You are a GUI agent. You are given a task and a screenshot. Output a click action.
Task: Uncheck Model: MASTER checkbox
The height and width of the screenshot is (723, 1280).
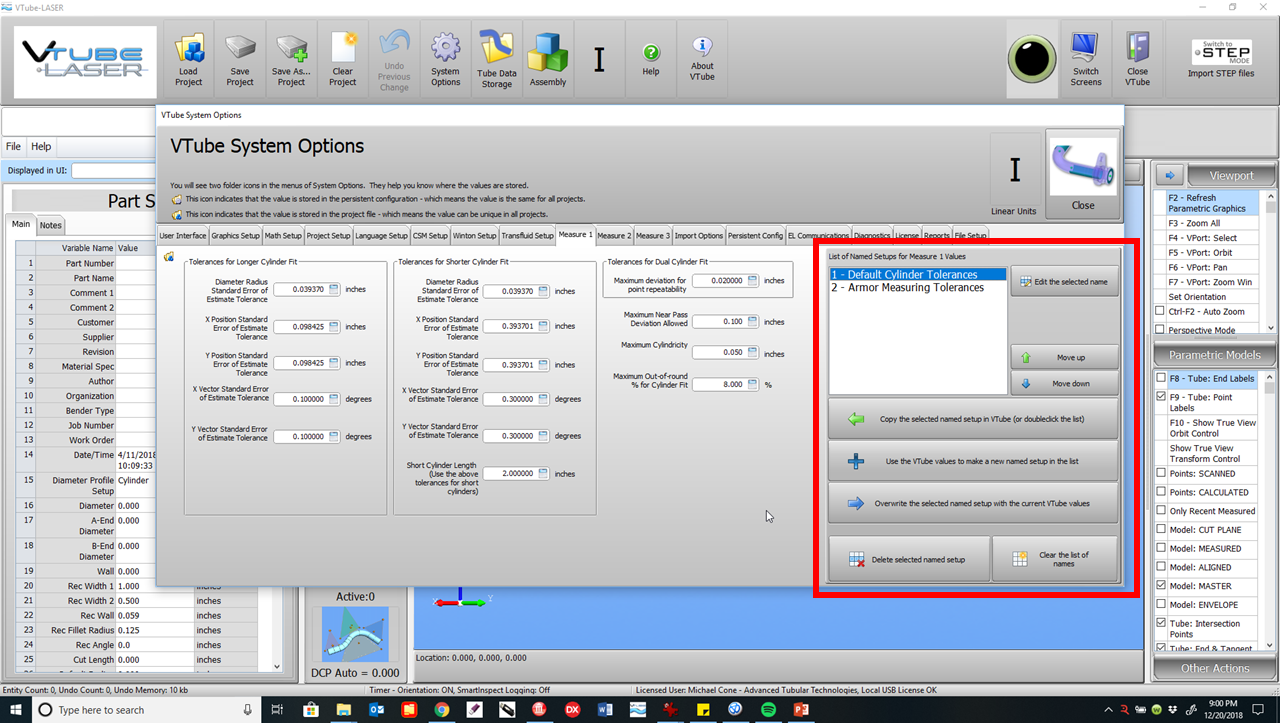(1161, 586)
